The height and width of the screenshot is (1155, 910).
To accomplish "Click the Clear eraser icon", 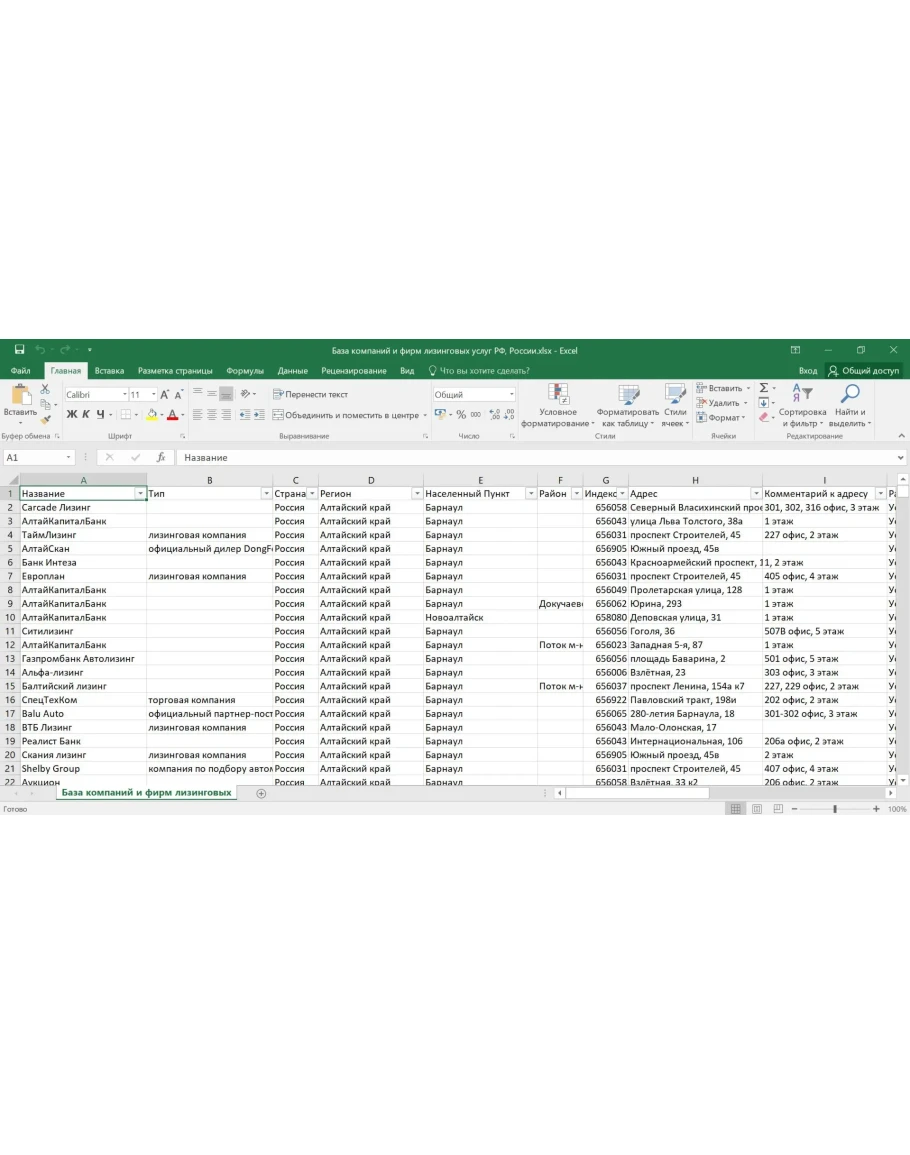I will point(764,418).
